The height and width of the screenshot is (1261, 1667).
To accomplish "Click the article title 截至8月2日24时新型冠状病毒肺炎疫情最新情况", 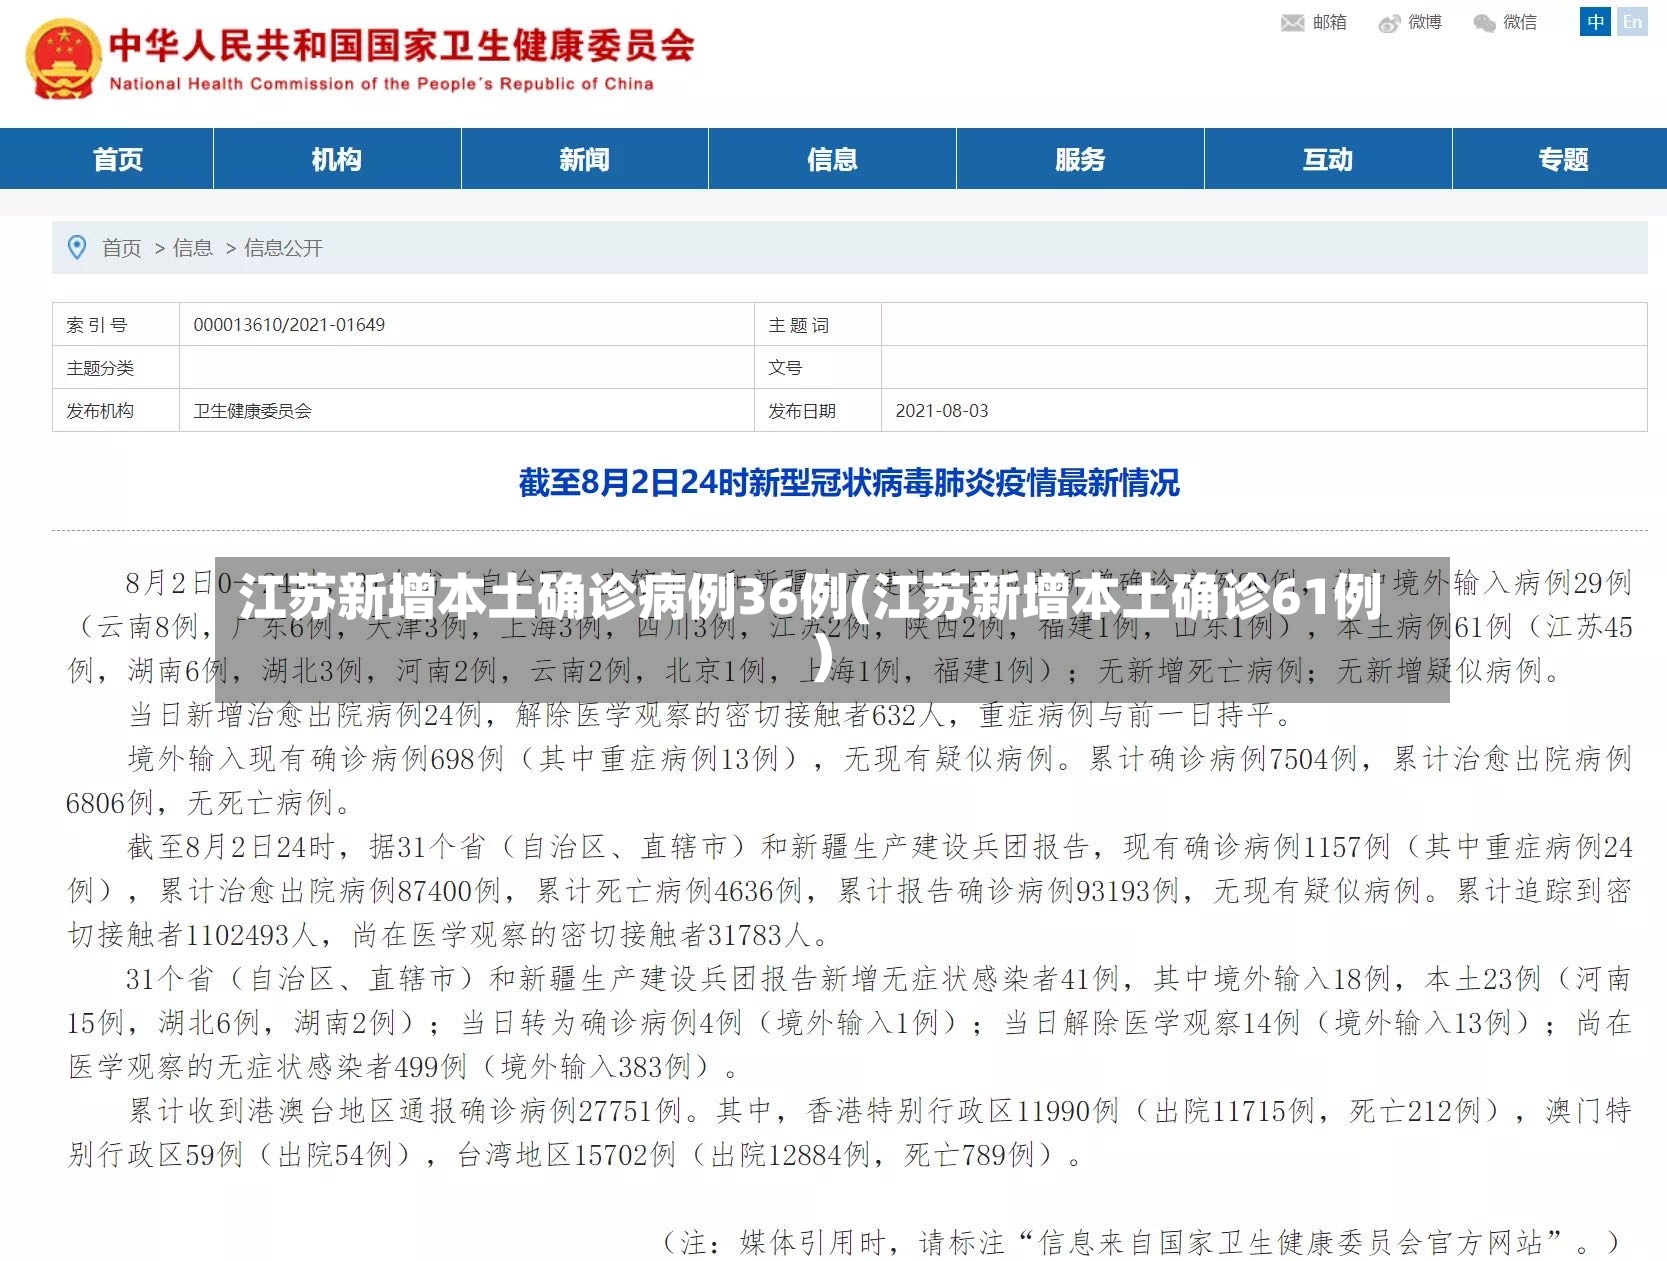I will point(849,483).
